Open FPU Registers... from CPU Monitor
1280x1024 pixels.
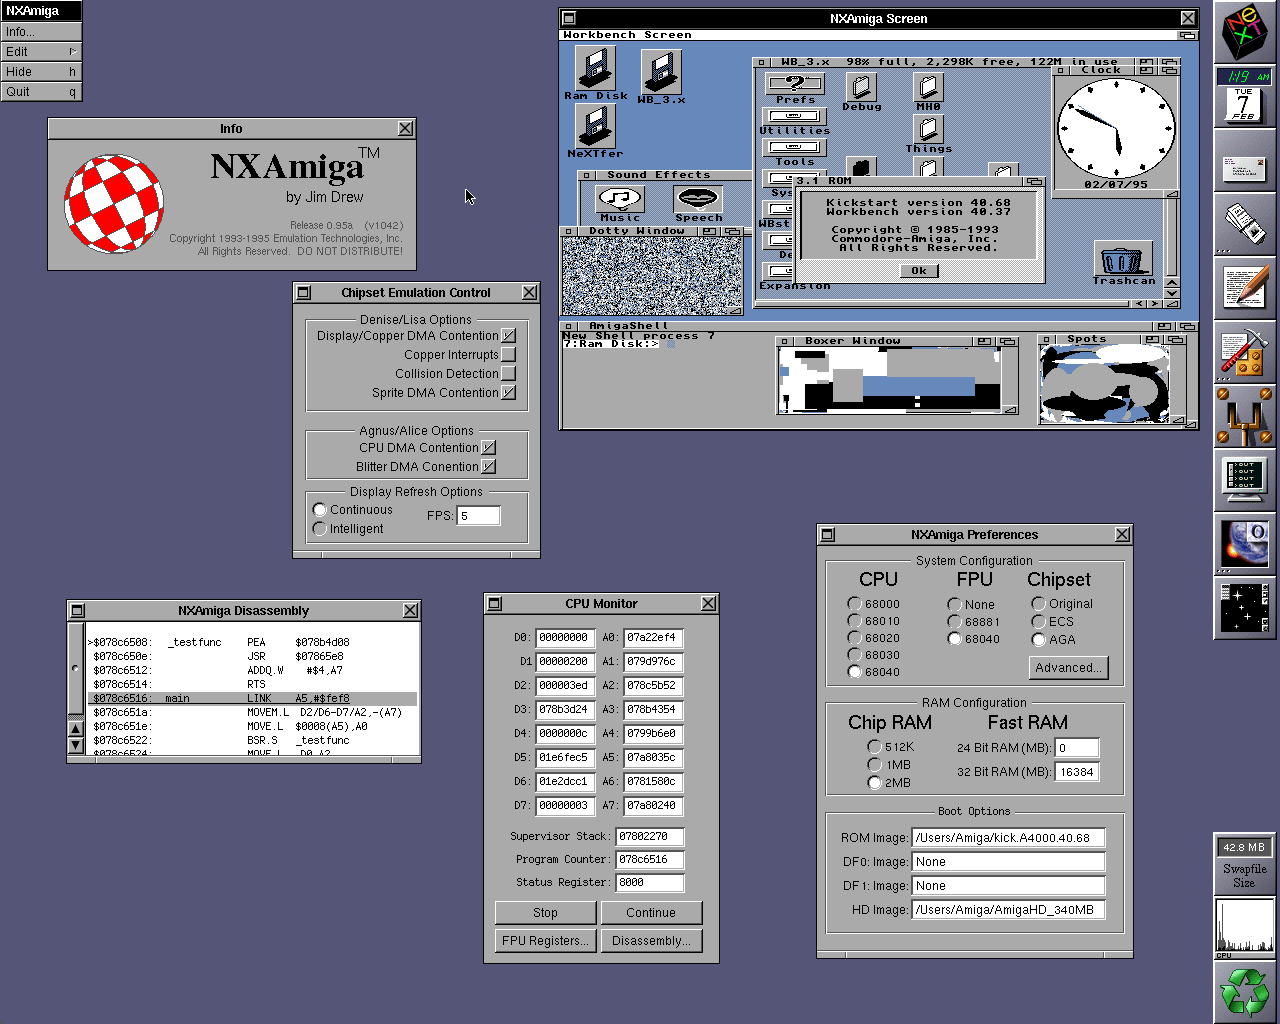click(546, 941)
